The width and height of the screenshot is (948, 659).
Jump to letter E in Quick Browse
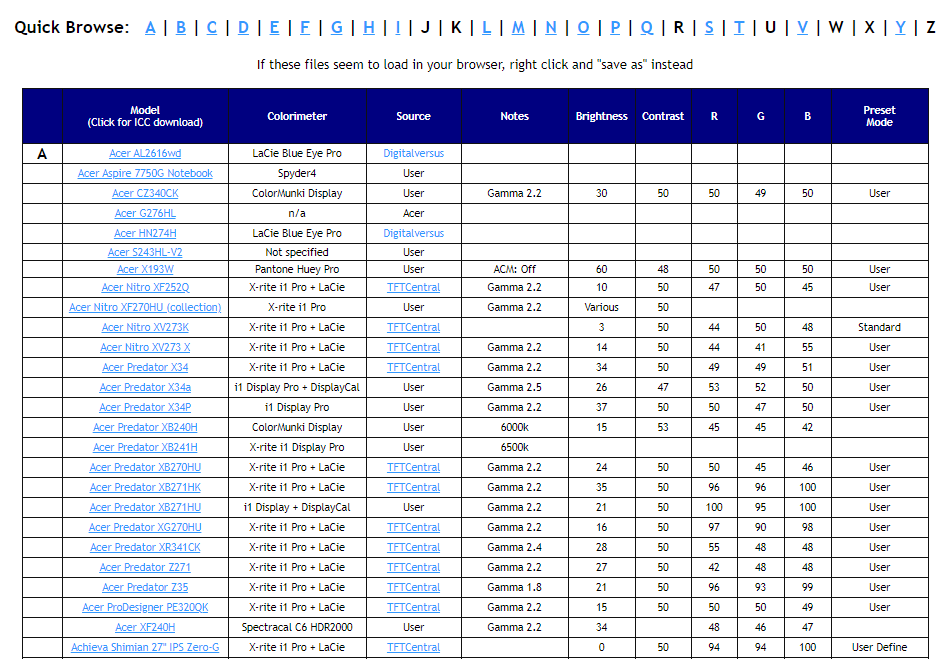274,28
